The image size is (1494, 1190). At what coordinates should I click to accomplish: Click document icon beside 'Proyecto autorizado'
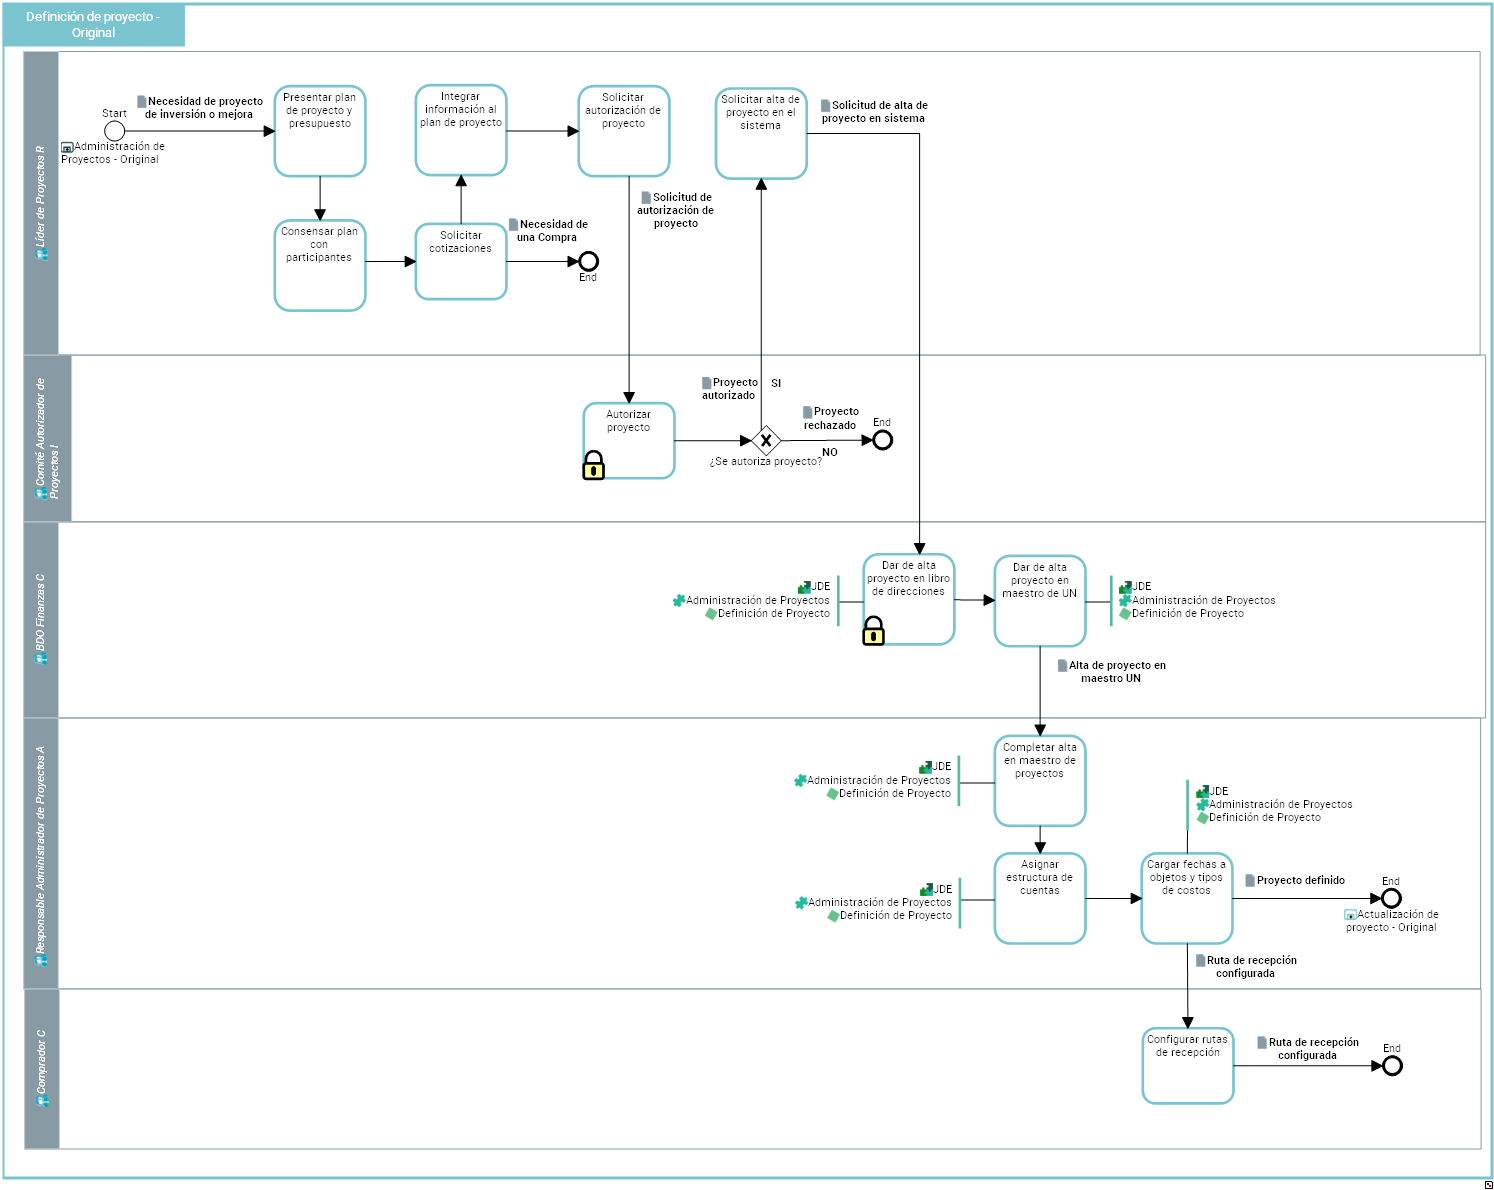point(706,382)
